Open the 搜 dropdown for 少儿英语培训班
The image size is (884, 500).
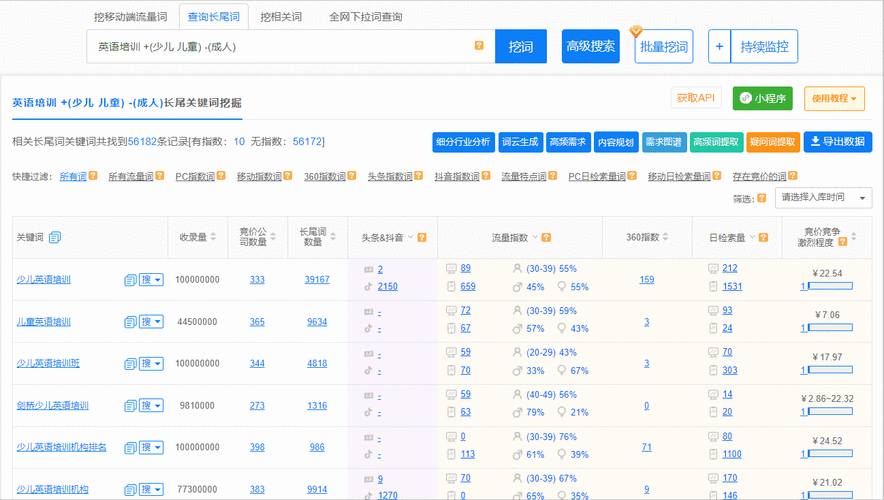click(151, 364)
